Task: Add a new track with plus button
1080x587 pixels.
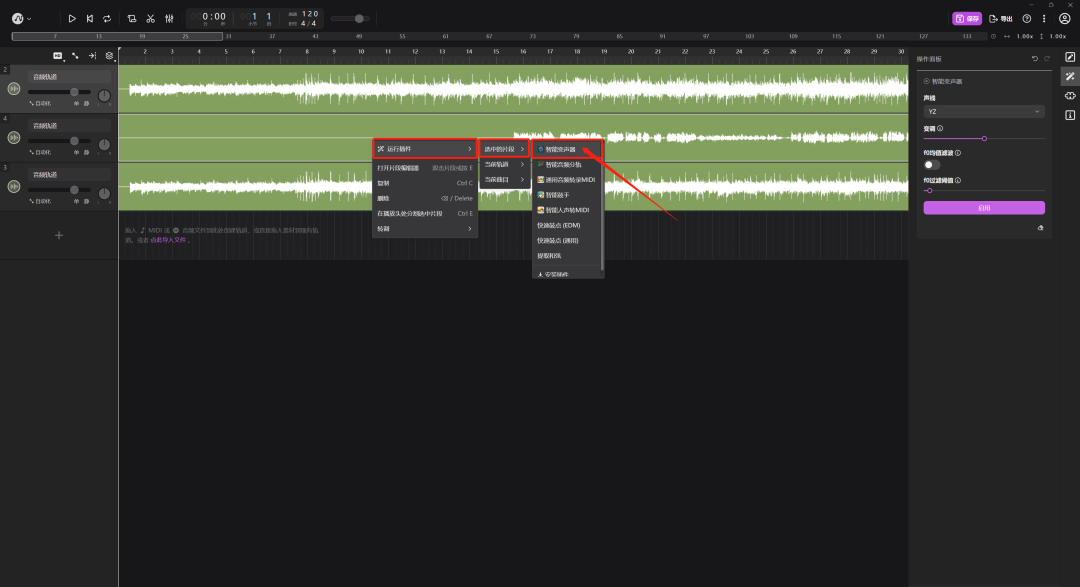Action: [59, 236]
